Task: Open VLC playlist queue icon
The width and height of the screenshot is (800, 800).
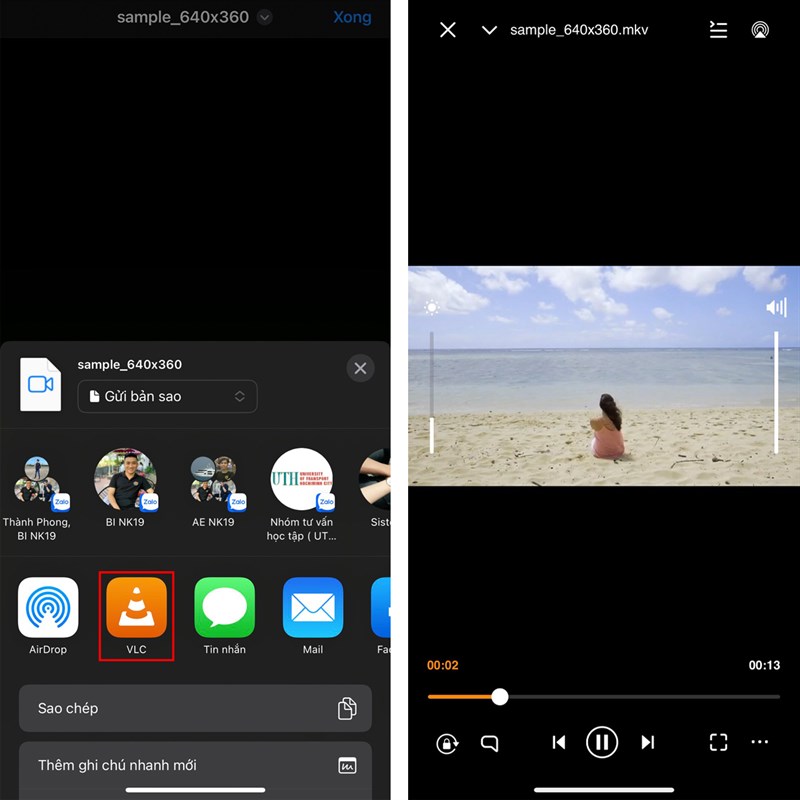Action: tap(718, 30)
